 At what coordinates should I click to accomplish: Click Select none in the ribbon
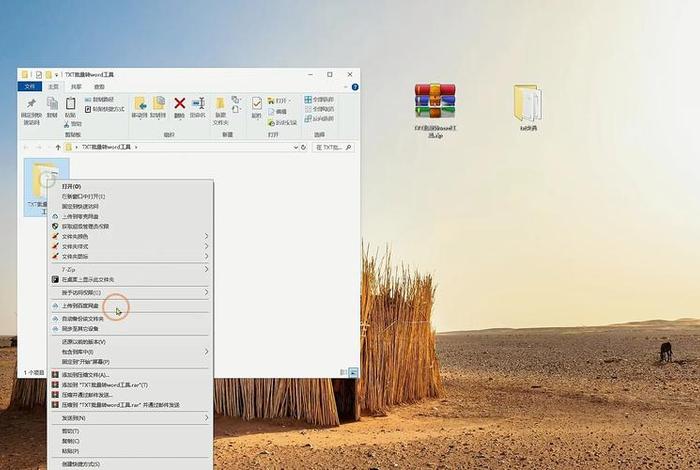click(319, 109)
